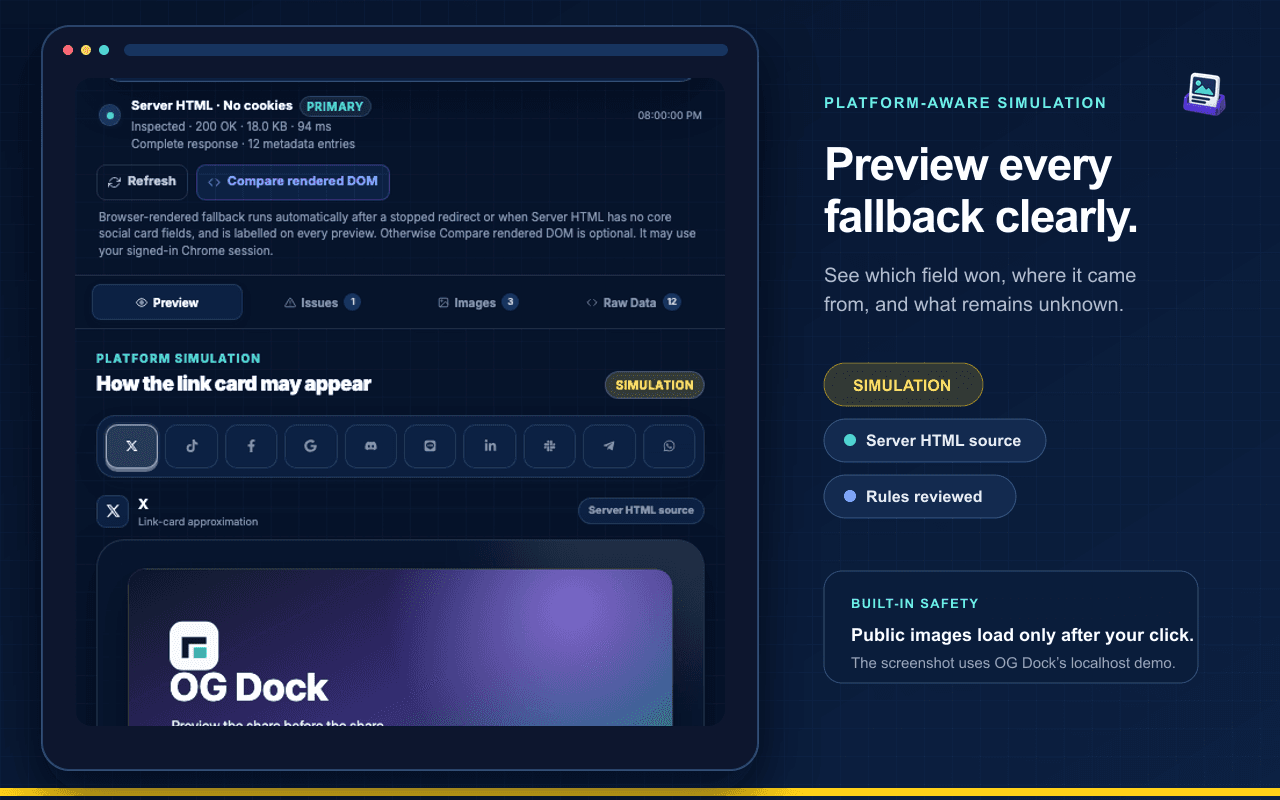The height and width of the screenshot is (800, 1280).
Task: Click the 08:00:00 PM timestamp
Action: click(670, 116)
